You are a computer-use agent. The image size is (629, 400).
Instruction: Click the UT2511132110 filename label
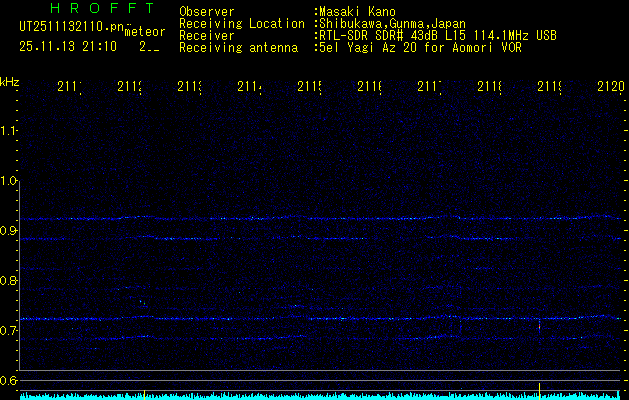click(x=68, y=26)
